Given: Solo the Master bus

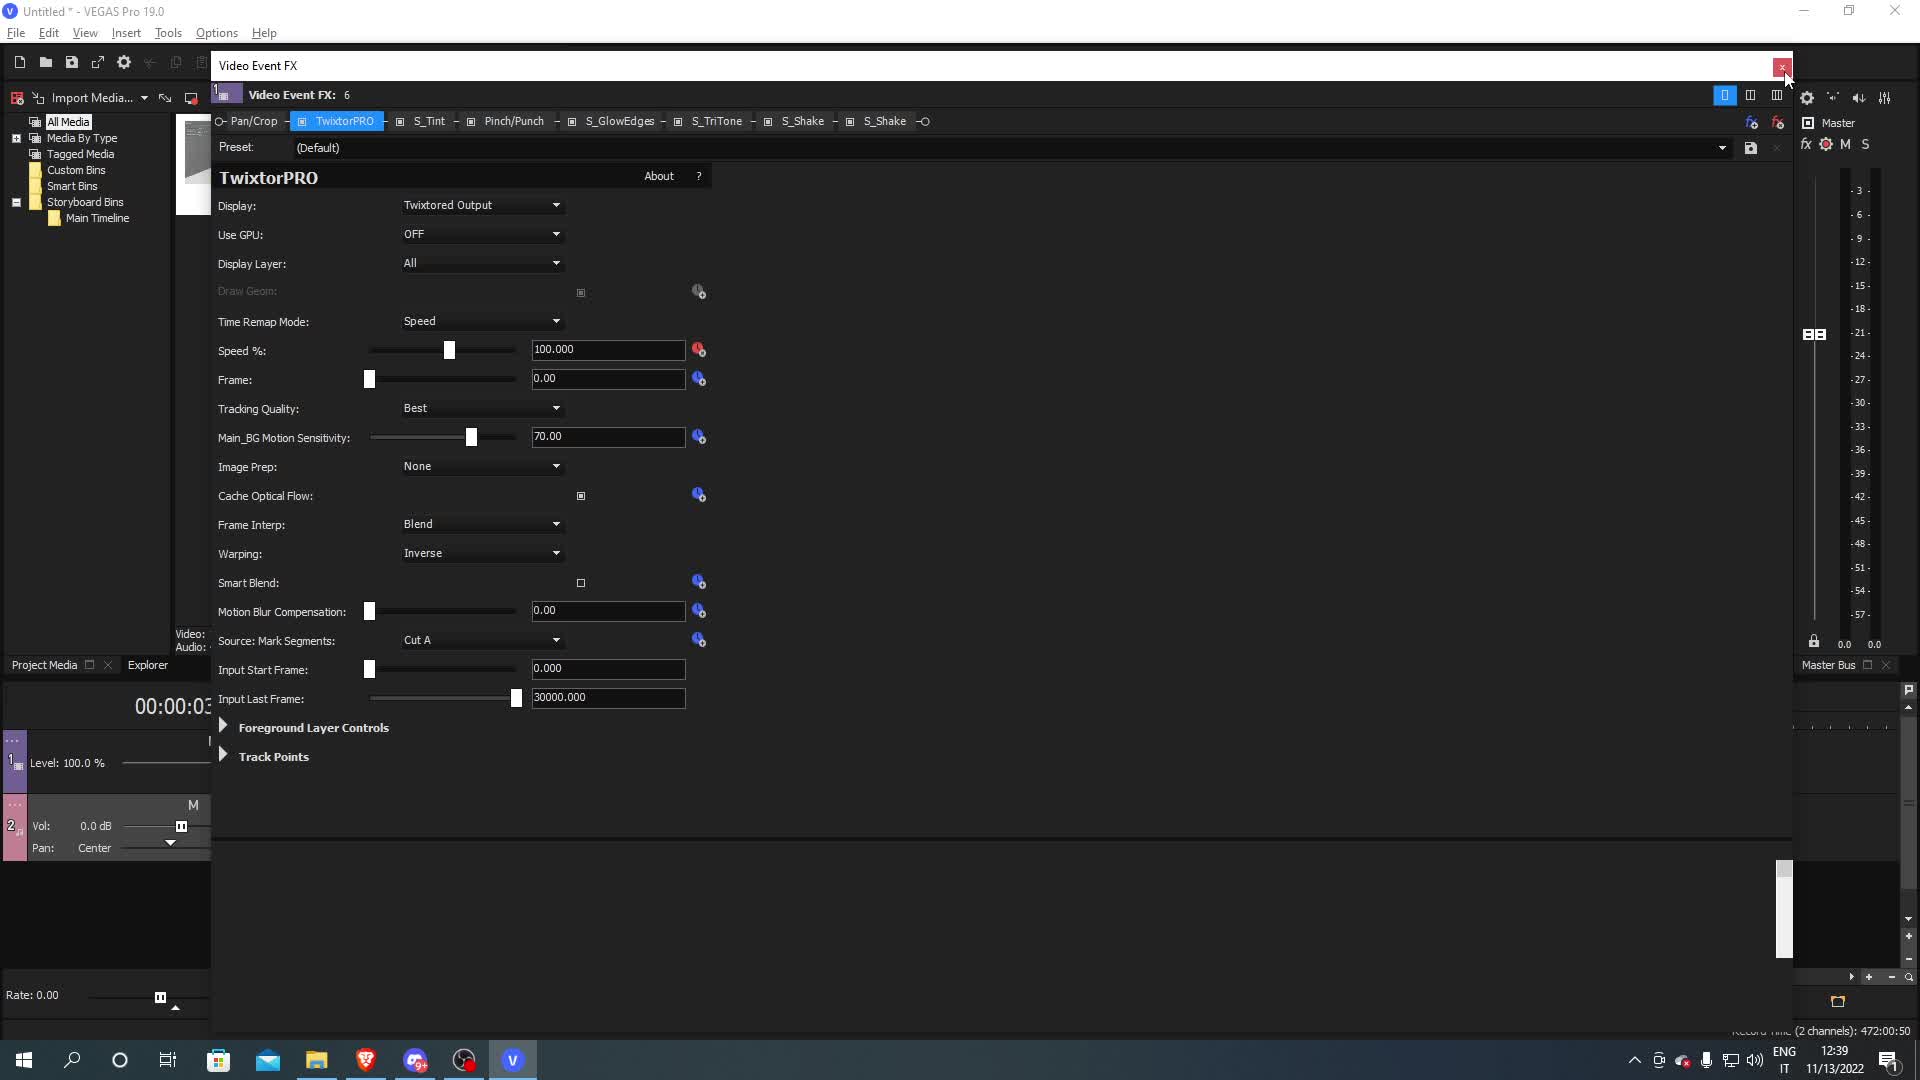Looking at the screenshot, I should tap(1864, 144).
